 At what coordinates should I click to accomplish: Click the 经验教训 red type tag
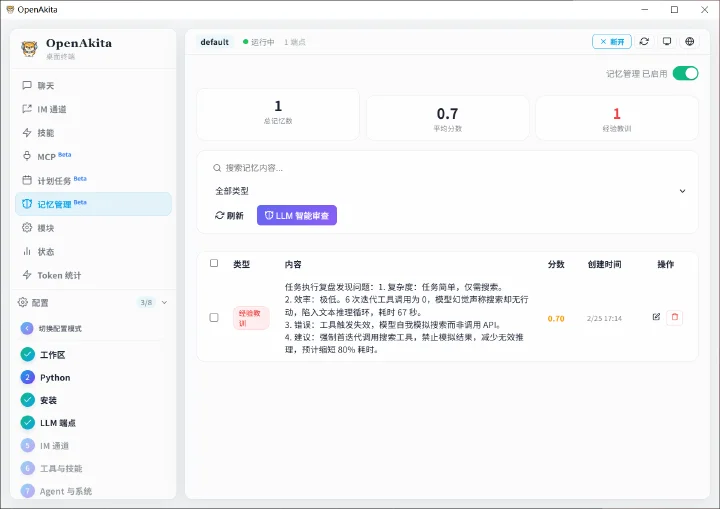[251, 318]
